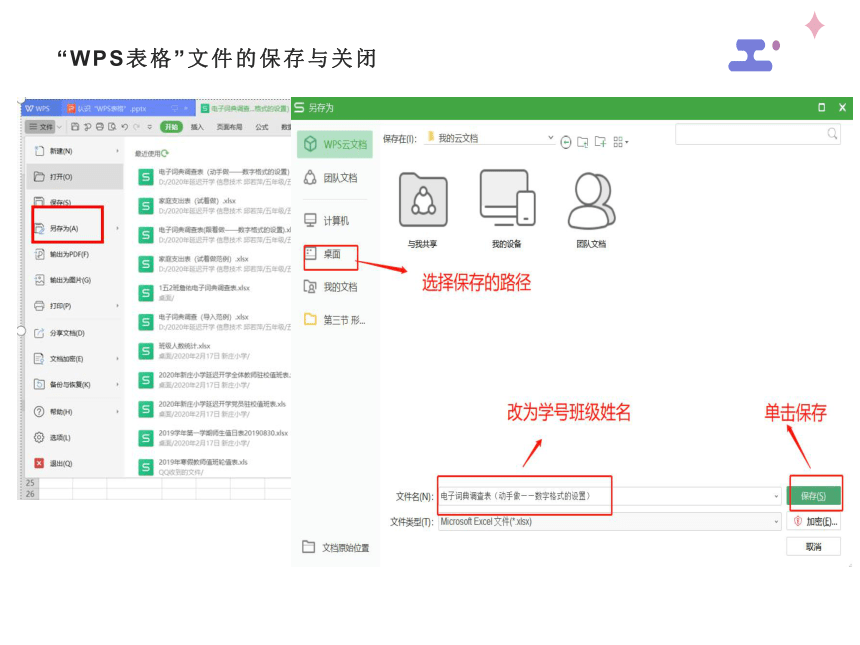860x645 pixels.
Task: Click the search field in Save As dialog
Action: click(x=758, y=134)
